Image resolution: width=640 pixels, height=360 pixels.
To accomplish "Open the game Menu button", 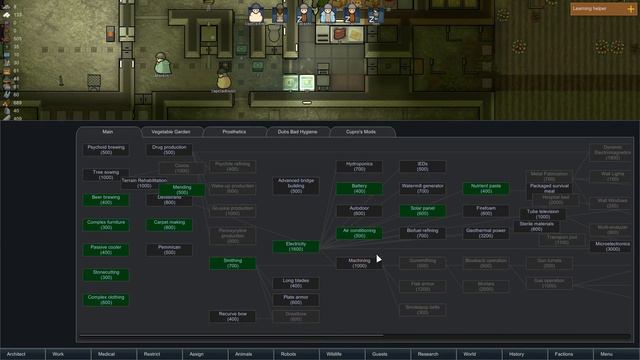I will click(617, 354).
